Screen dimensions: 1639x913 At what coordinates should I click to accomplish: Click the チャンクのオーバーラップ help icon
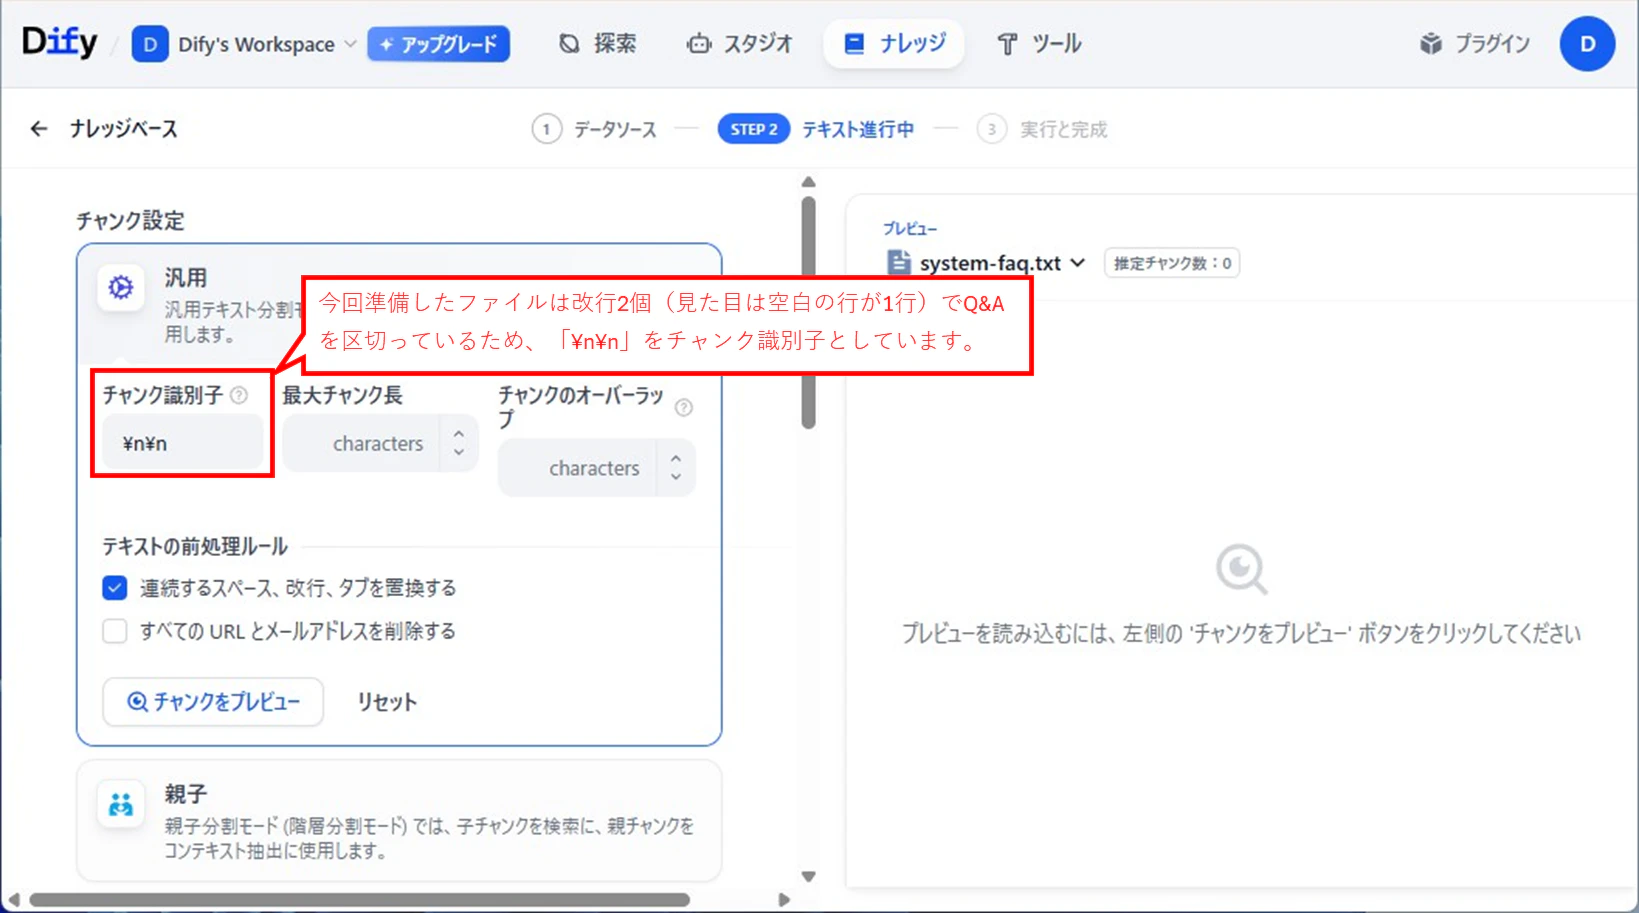(684, 407)
